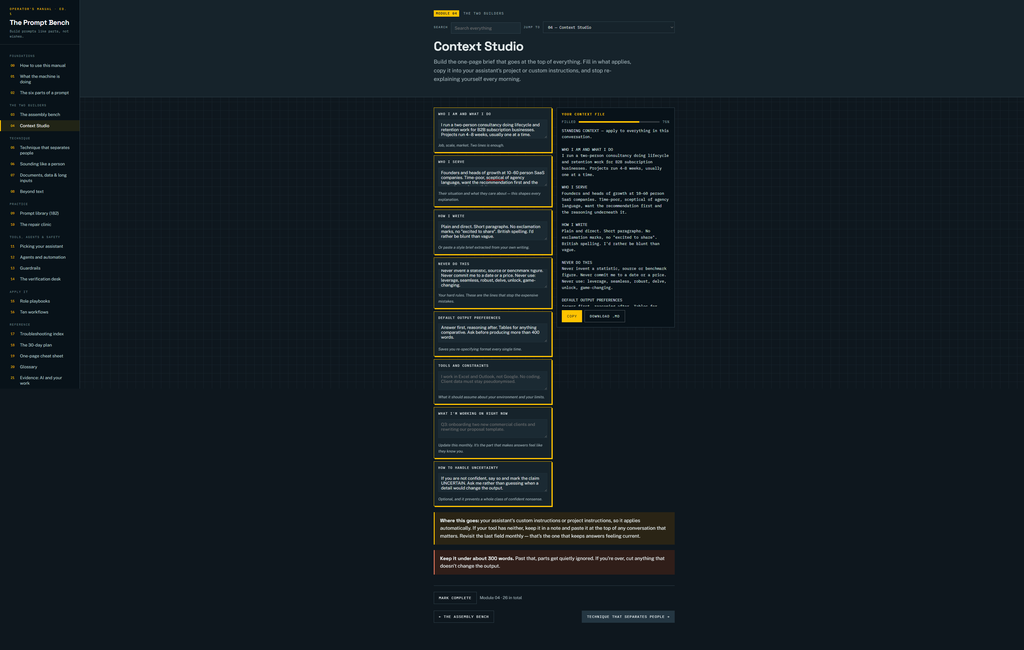Screen dimensions: 1024x650
Task: Copy the context file
Action: pyautogui.click(x=571, y=316)
